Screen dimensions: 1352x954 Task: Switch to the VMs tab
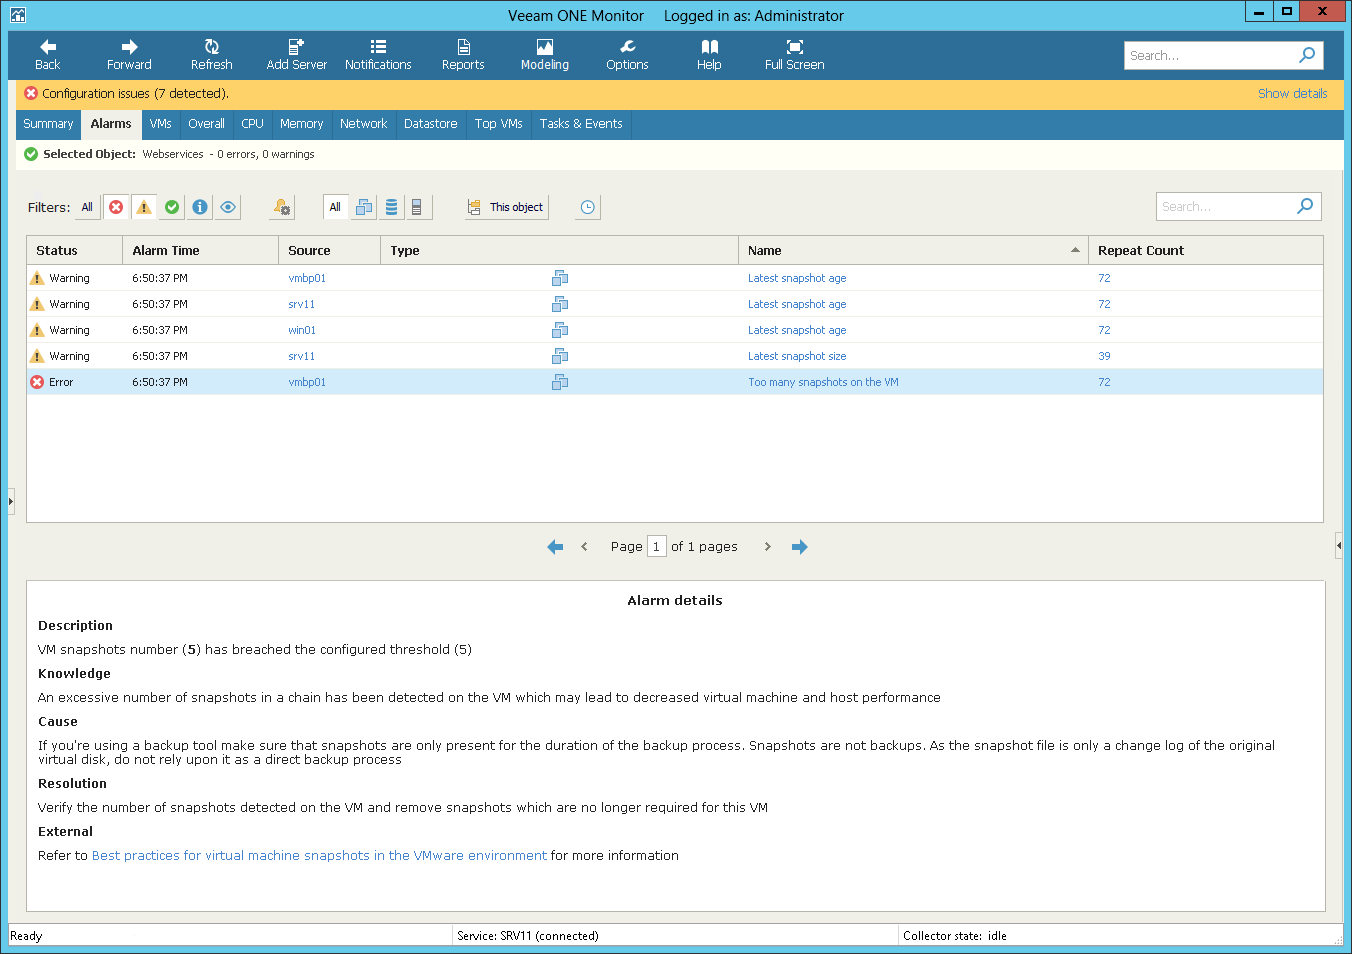[160, 124]
